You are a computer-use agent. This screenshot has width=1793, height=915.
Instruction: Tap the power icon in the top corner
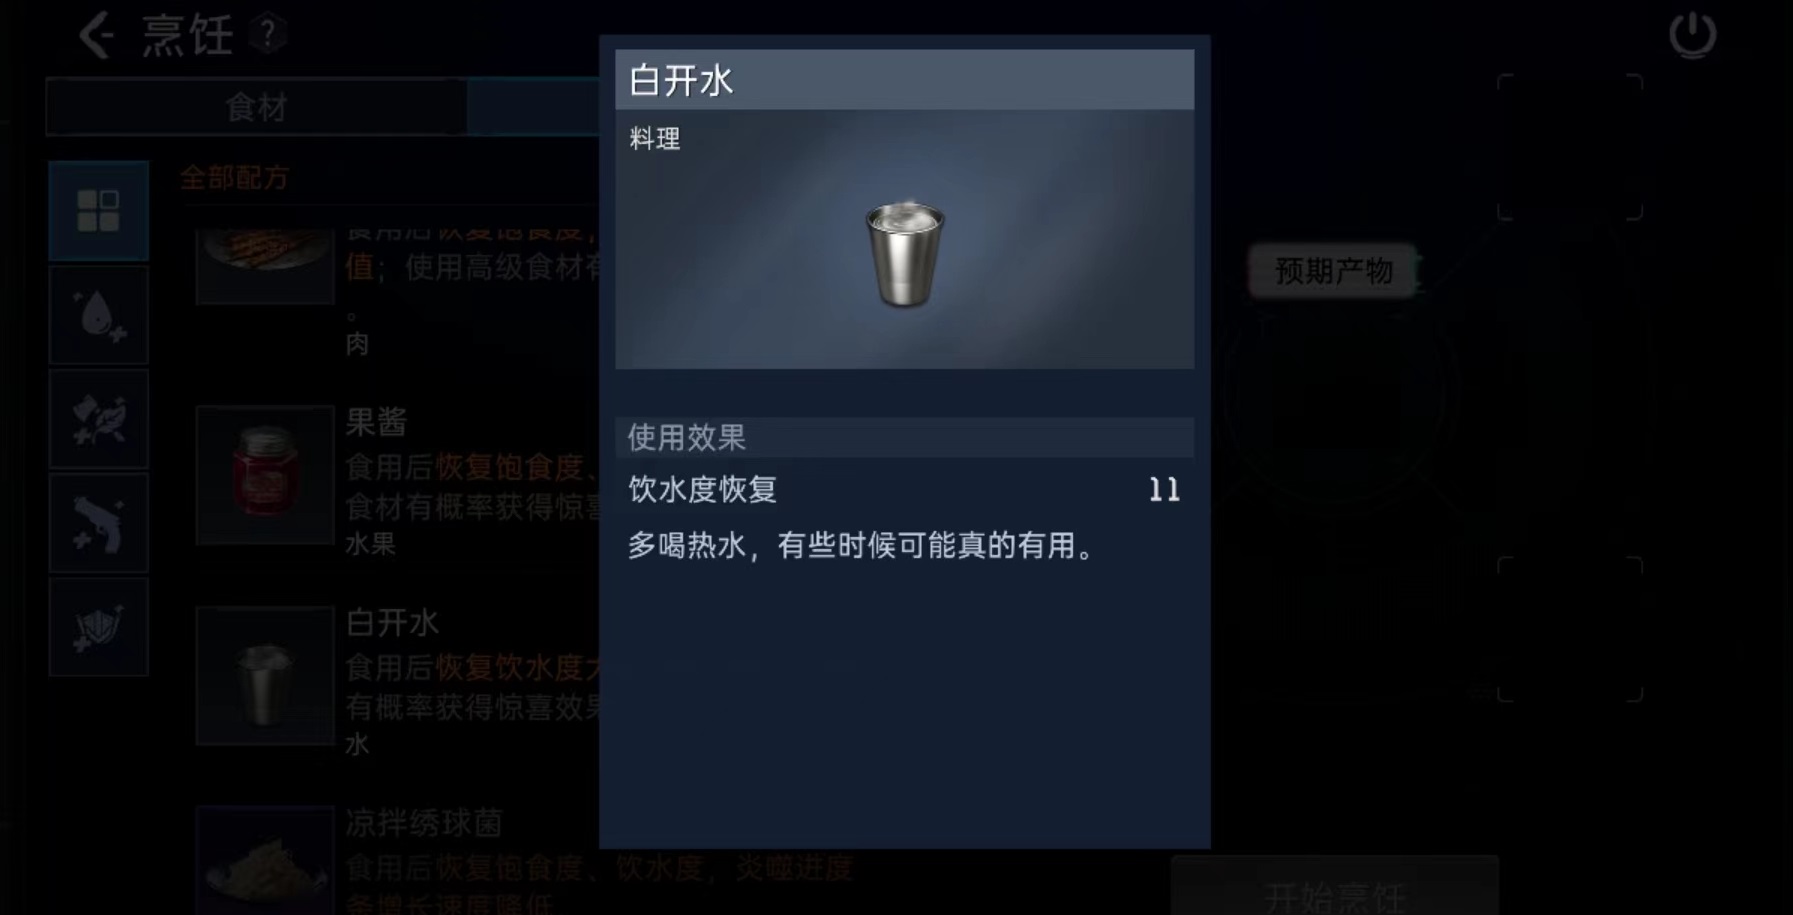click(1692, 35)
